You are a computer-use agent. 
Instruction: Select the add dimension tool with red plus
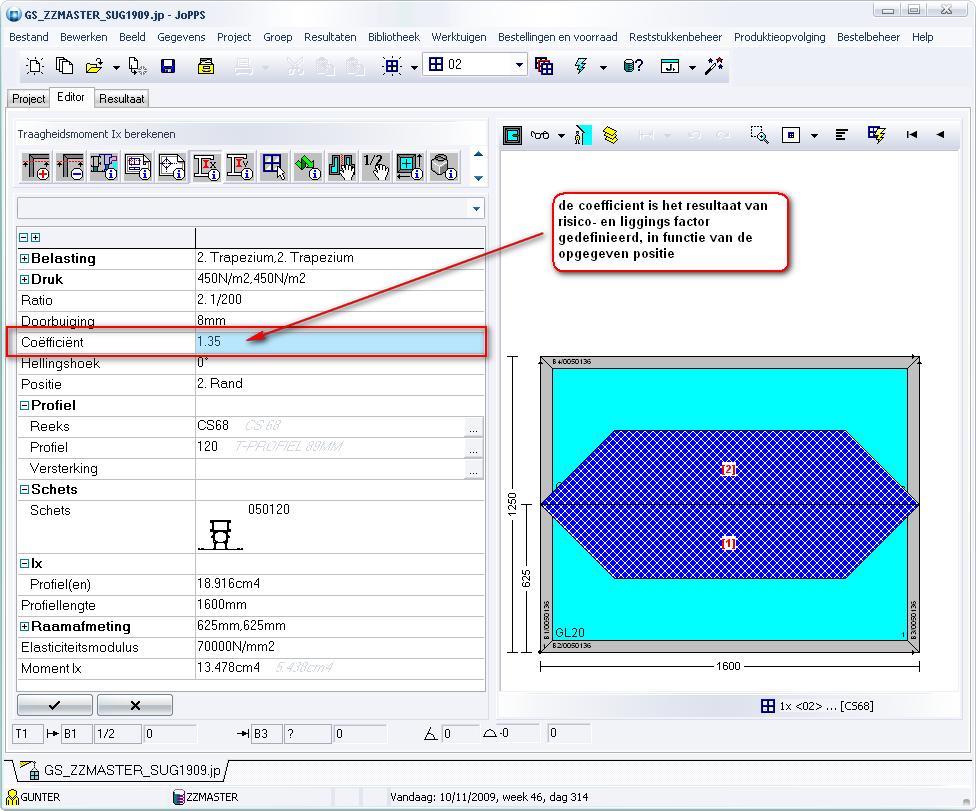(36, 167)
